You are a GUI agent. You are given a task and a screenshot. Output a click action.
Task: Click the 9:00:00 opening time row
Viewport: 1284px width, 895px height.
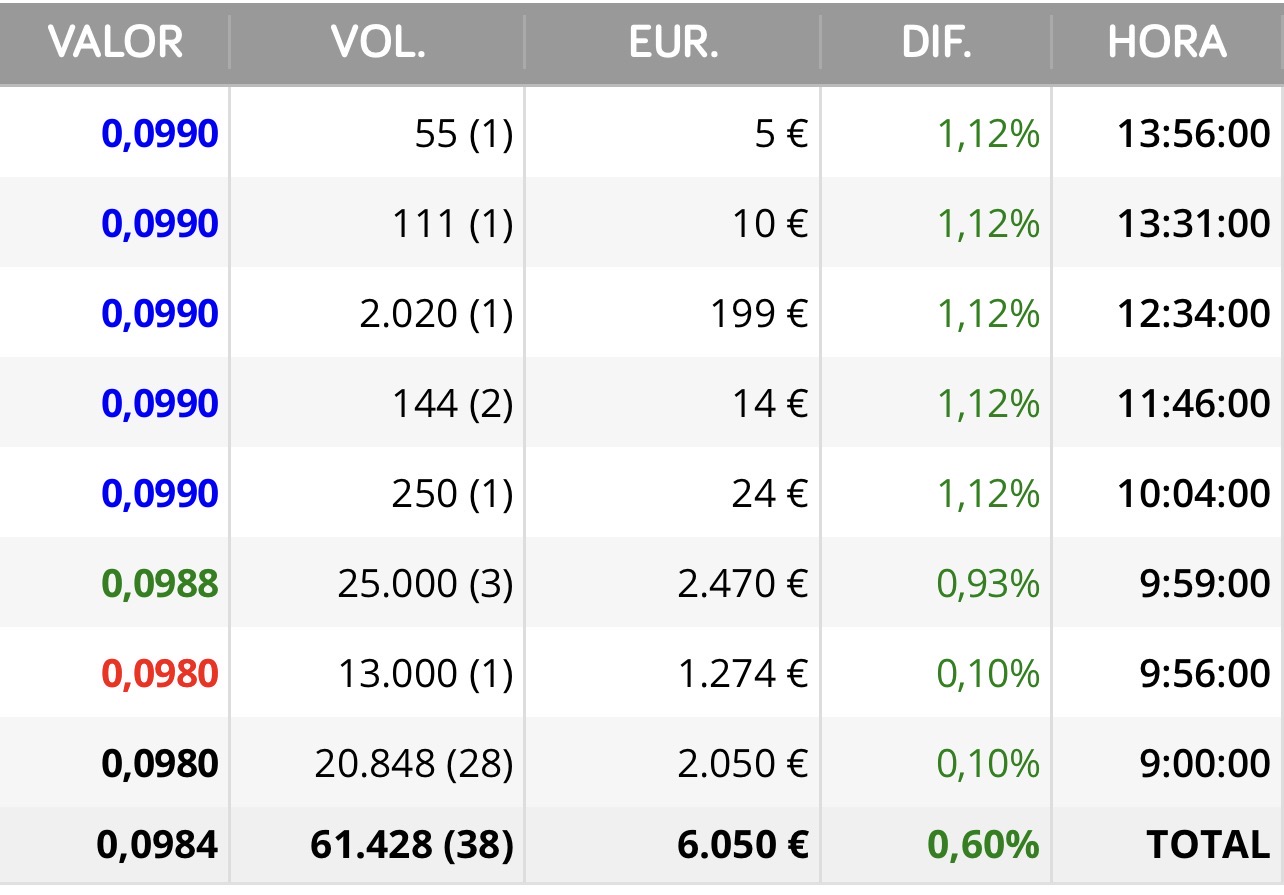coord(642,764)
